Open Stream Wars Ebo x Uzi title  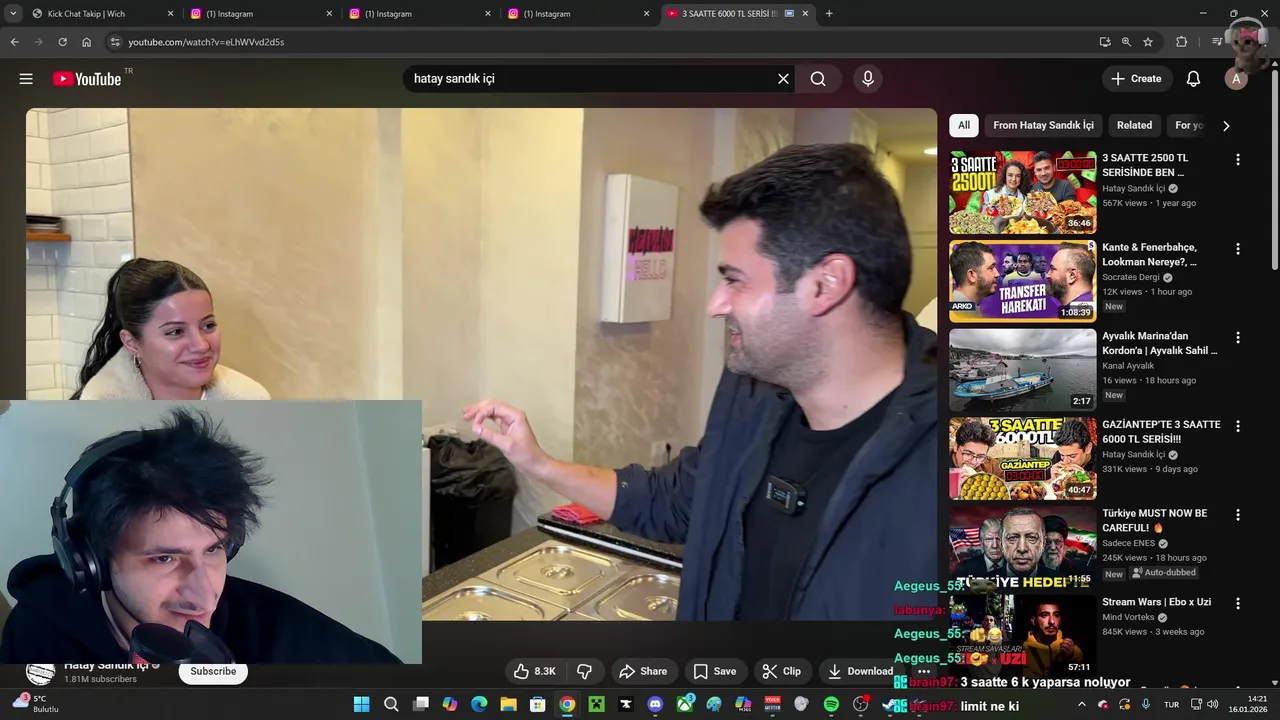point(1156,602)
